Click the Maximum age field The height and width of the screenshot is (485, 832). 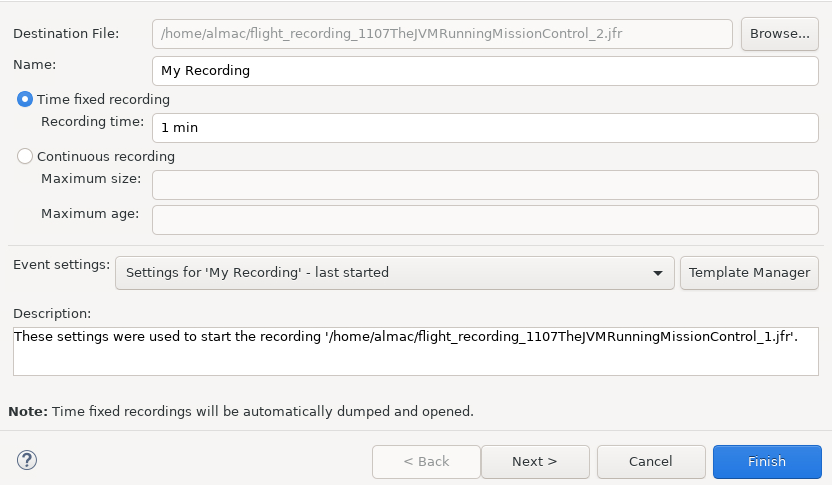point(485,220)
